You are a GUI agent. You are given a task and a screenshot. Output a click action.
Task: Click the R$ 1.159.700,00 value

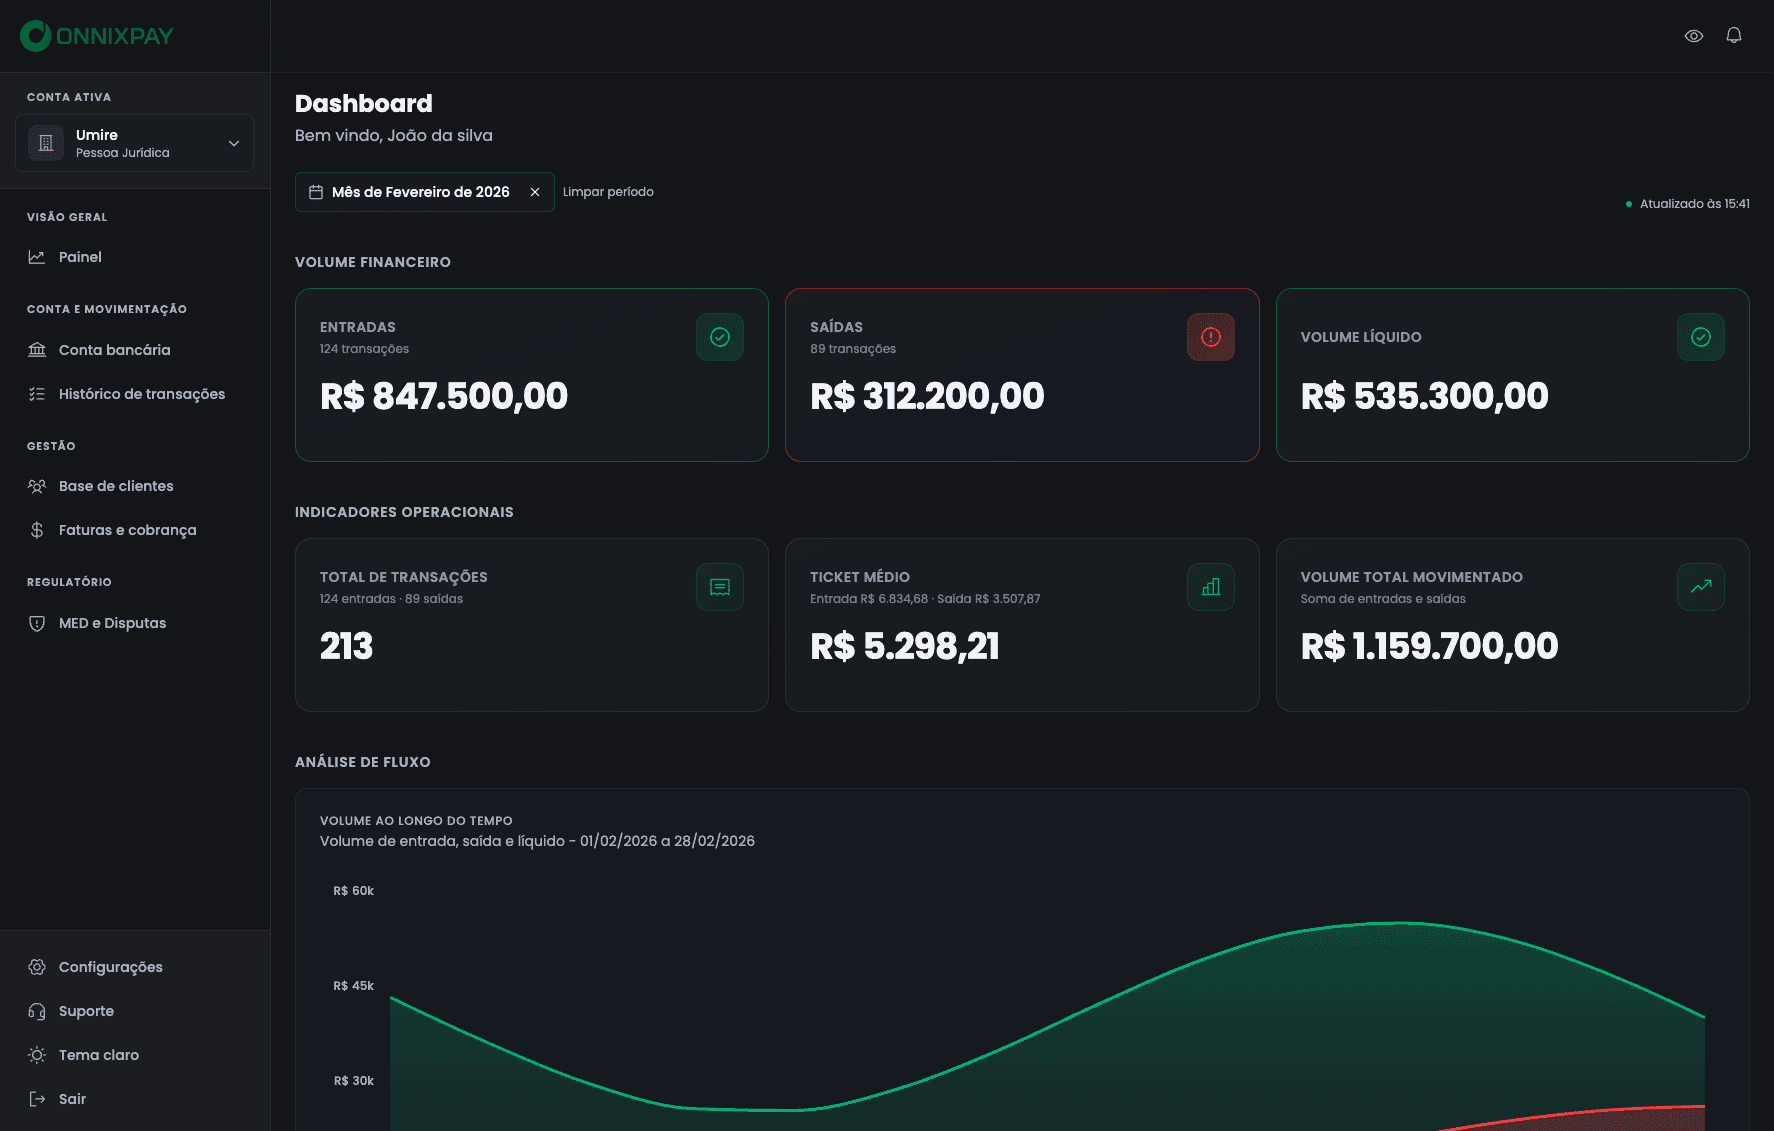click(1430, 646)
